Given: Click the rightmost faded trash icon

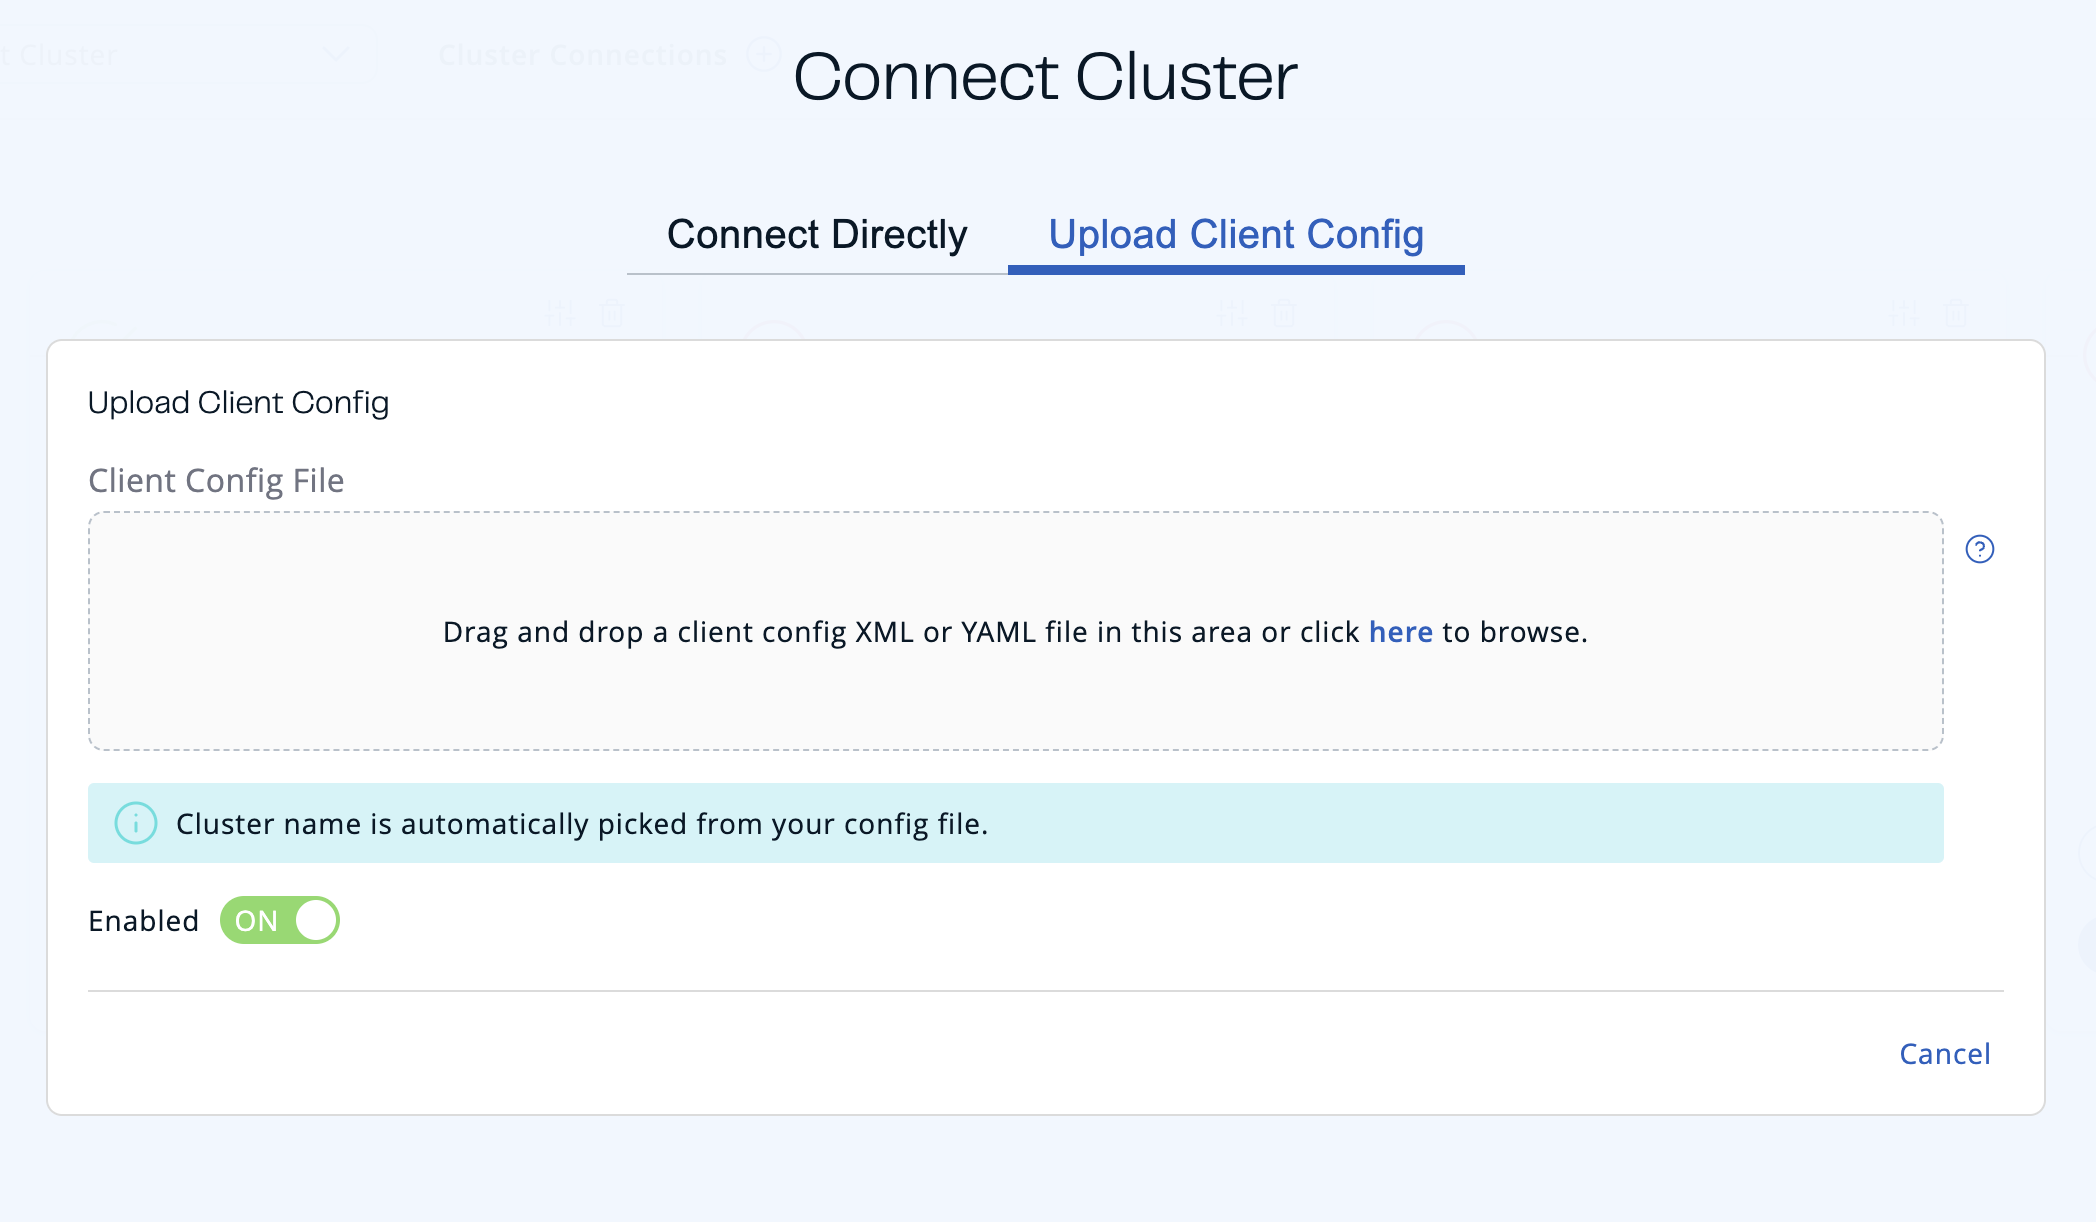Looking at the screenshot, I should pyautogui.click(x=1955, y=313).
